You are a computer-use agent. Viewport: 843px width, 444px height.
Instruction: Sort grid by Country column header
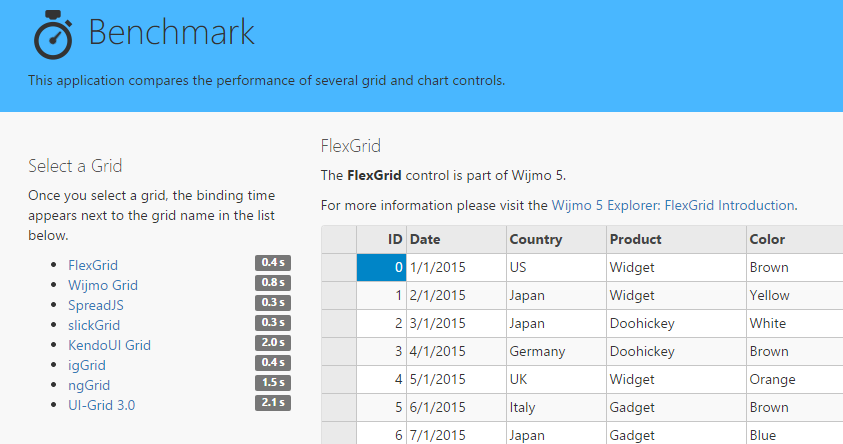point(556,239)
